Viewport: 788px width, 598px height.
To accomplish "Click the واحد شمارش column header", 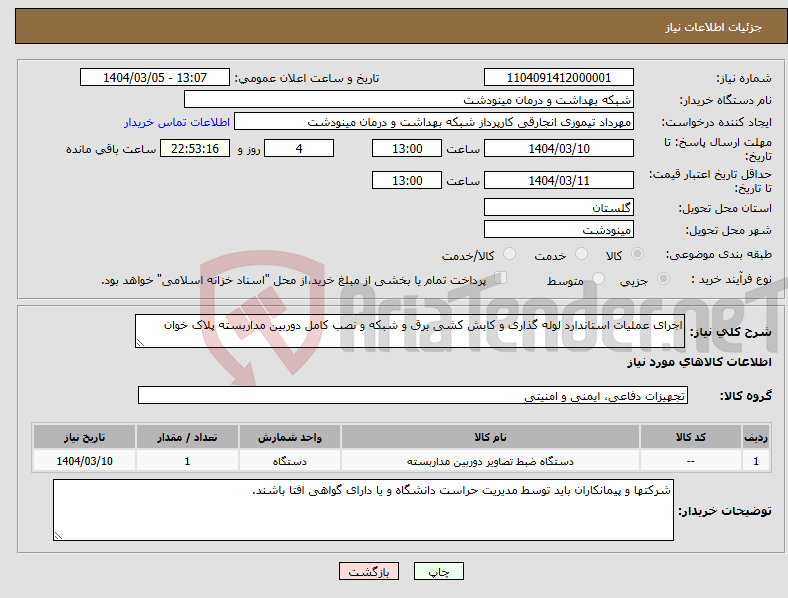I will (x=289, y=437).
